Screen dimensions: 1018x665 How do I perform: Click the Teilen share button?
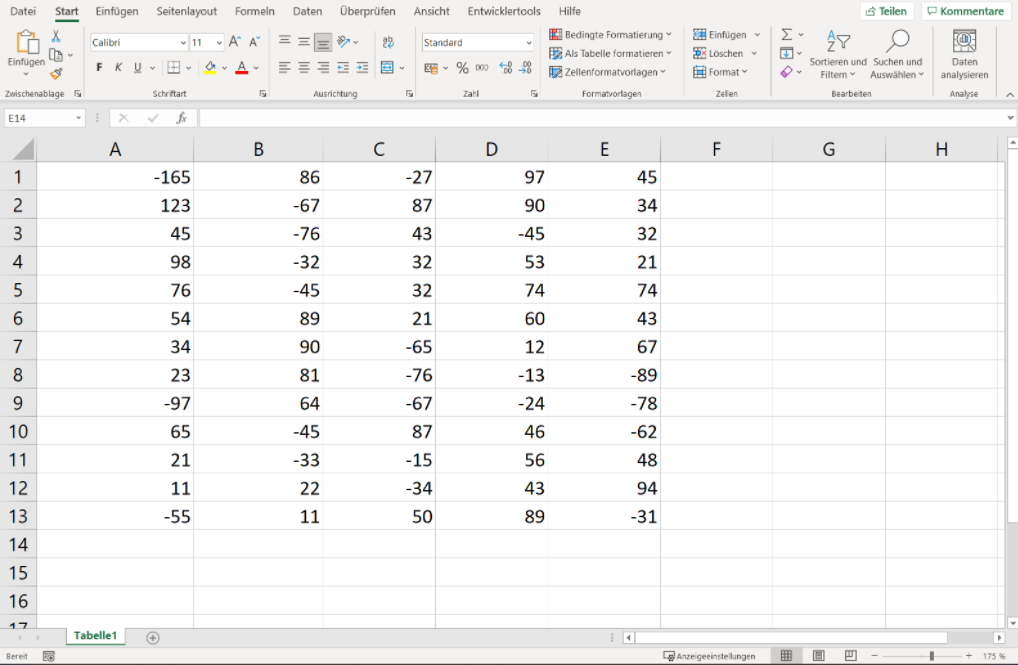pos(886,11)
